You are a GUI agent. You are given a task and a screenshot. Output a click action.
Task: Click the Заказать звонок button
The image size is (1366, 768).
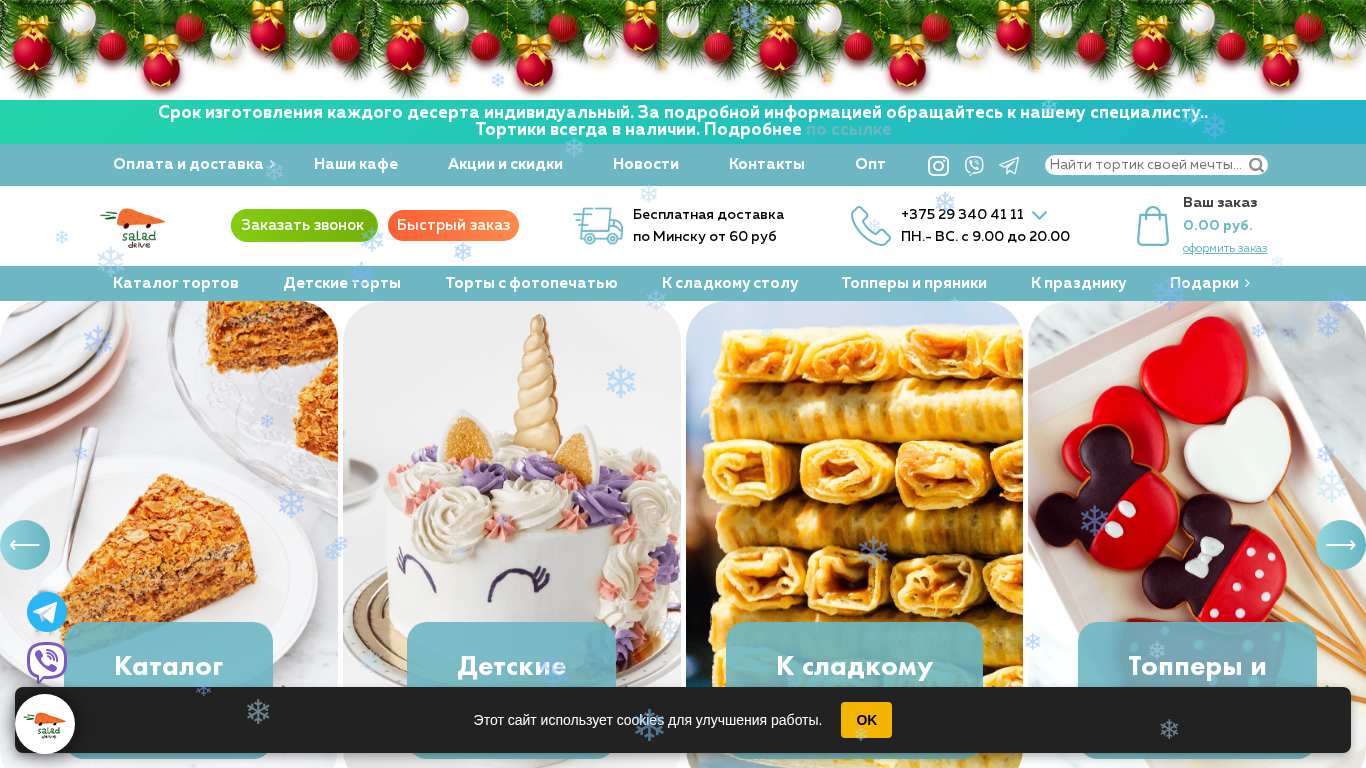pyautogui.click(x=304, y=225)
